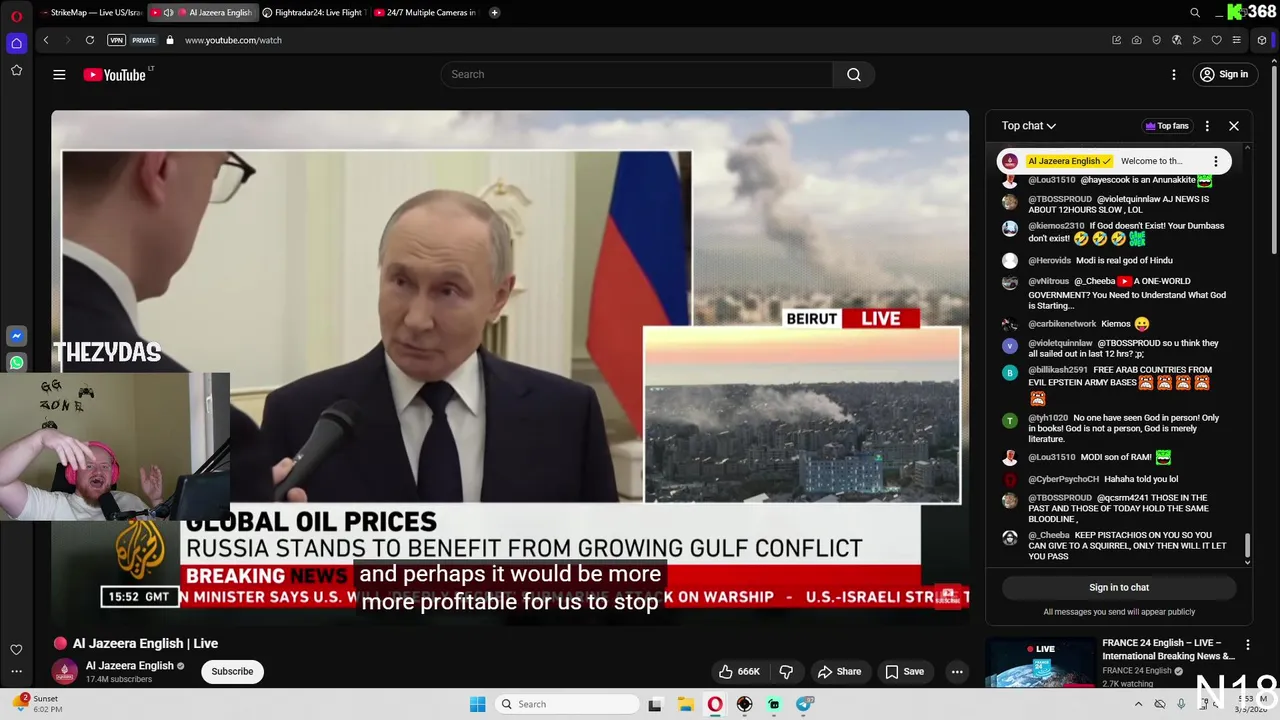The height and width of the screenshot is (720, 1280).
Task: Open the YouTube hamburger guide menu
Action: [x=59, y=74]
